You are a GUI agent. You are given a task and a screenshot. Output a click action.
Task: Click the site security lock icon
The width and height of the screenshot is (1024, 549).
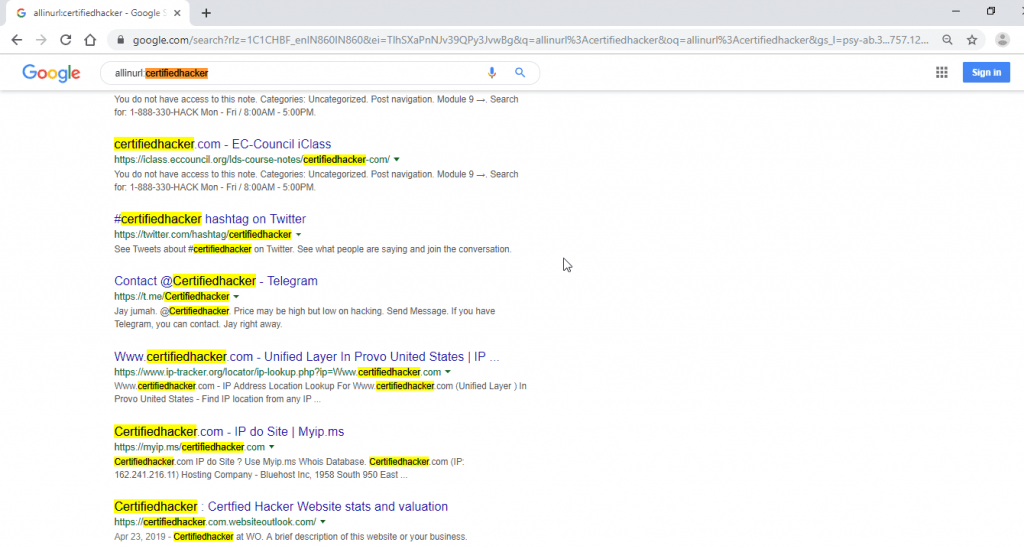pyautogui.click(x=120, y=40)
